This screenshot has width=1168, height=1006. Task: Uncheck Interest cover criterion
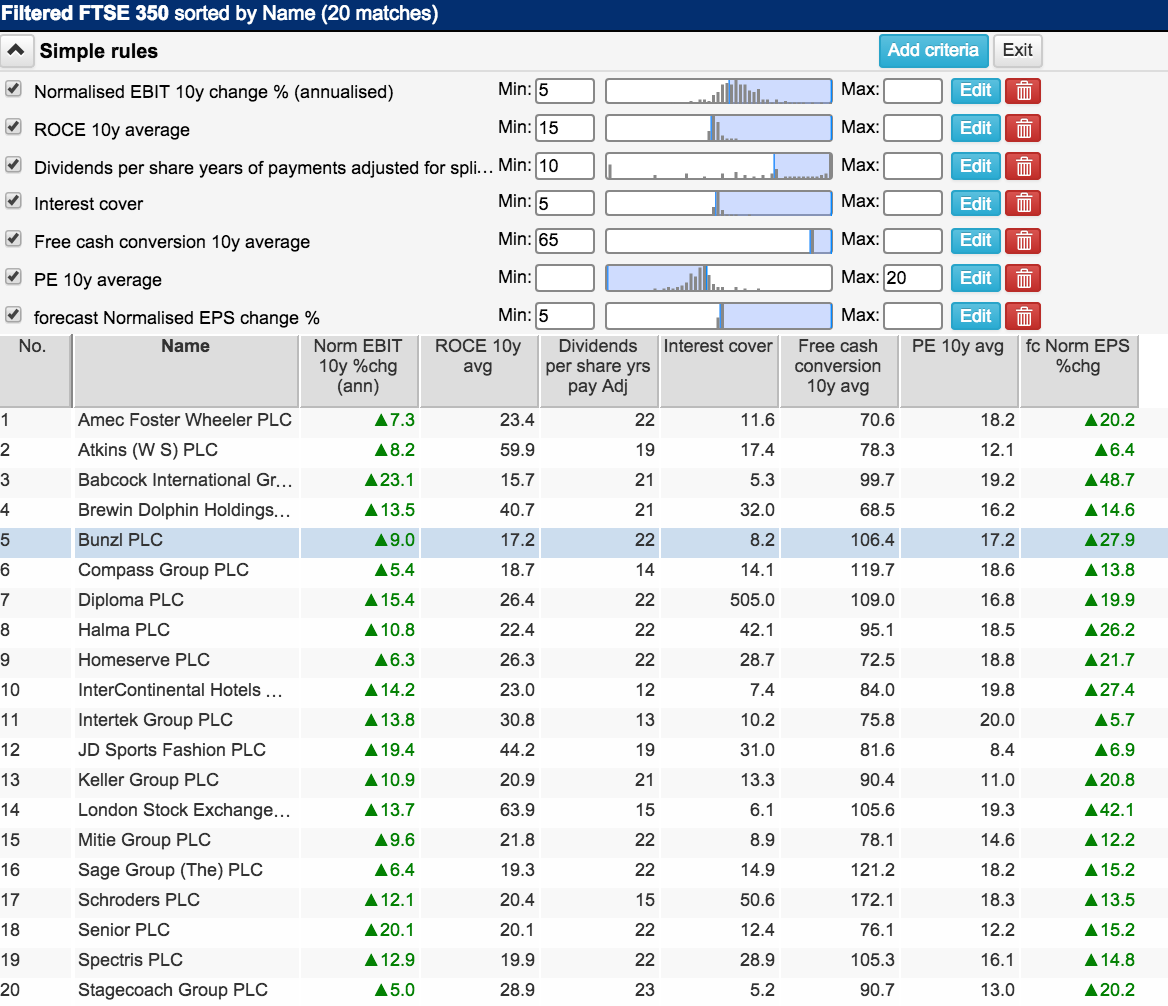tap(13, 201)
